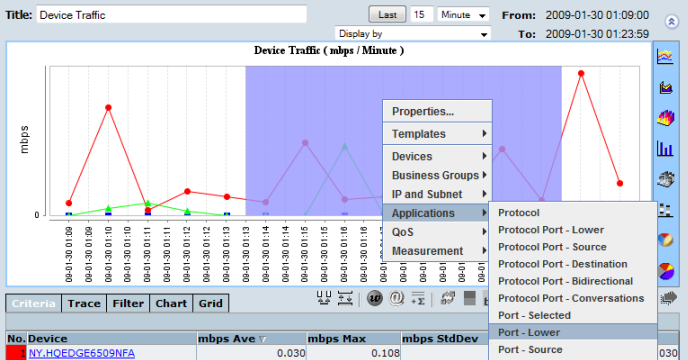Collapse the header with double-chevron icon
Screen dimensions: 688x360
[671, 21]
